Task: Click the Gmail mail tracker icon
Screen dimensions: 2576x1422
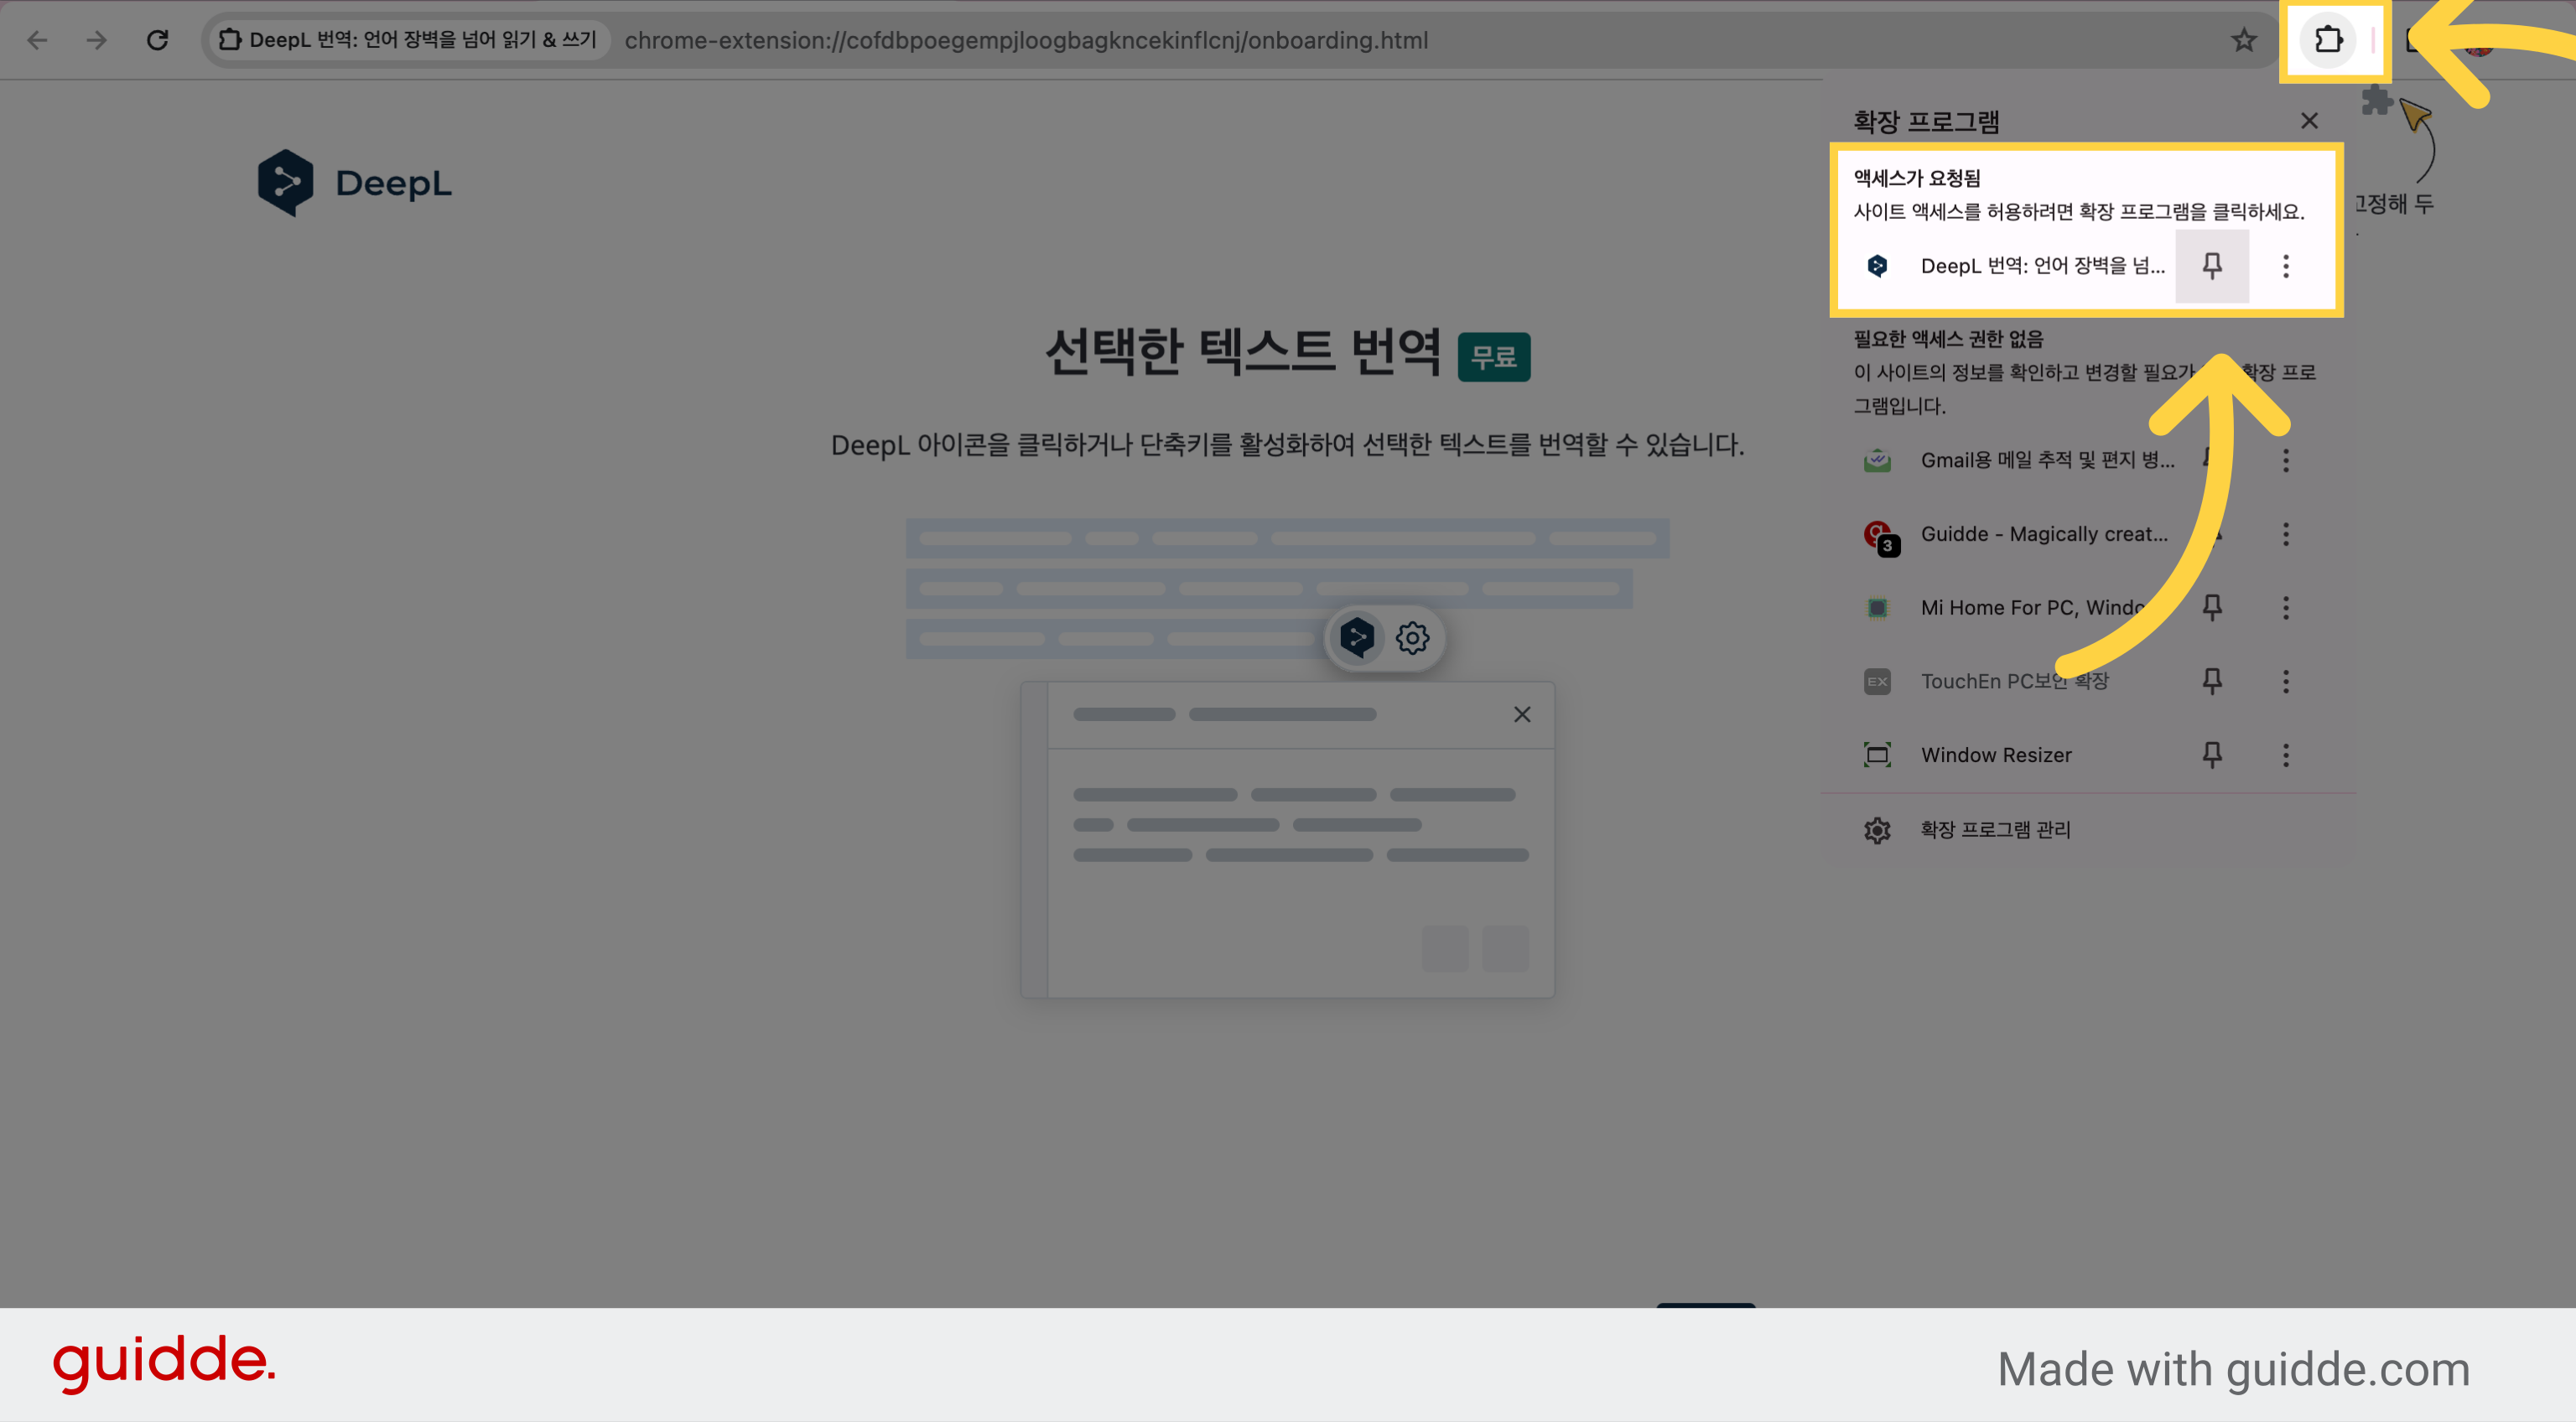Action: (1877, 460)
